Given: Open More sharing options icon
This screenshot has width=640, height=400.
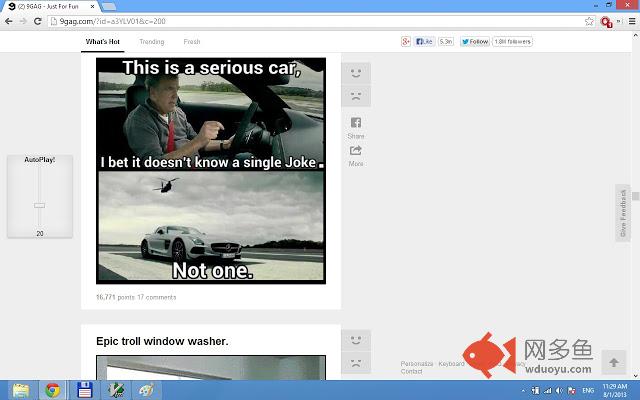Looking at the screenshot, I should [x=356, y=151].
